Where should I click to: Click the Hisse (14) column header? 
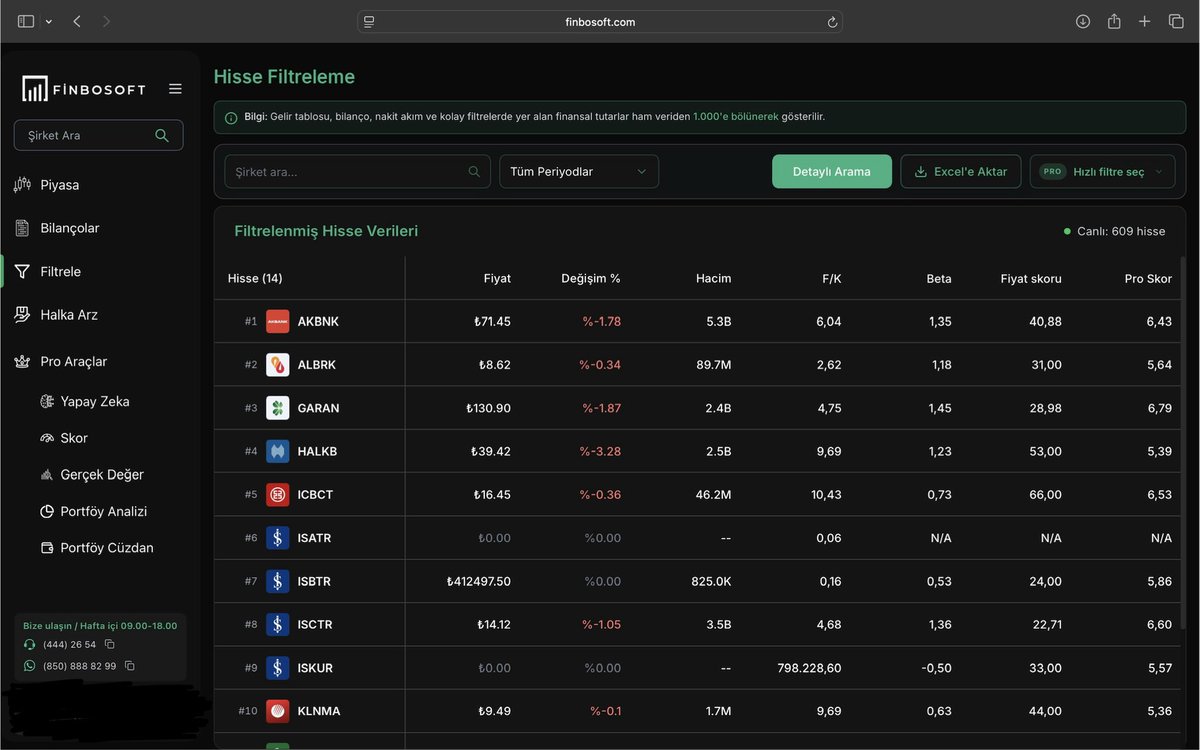255,278
